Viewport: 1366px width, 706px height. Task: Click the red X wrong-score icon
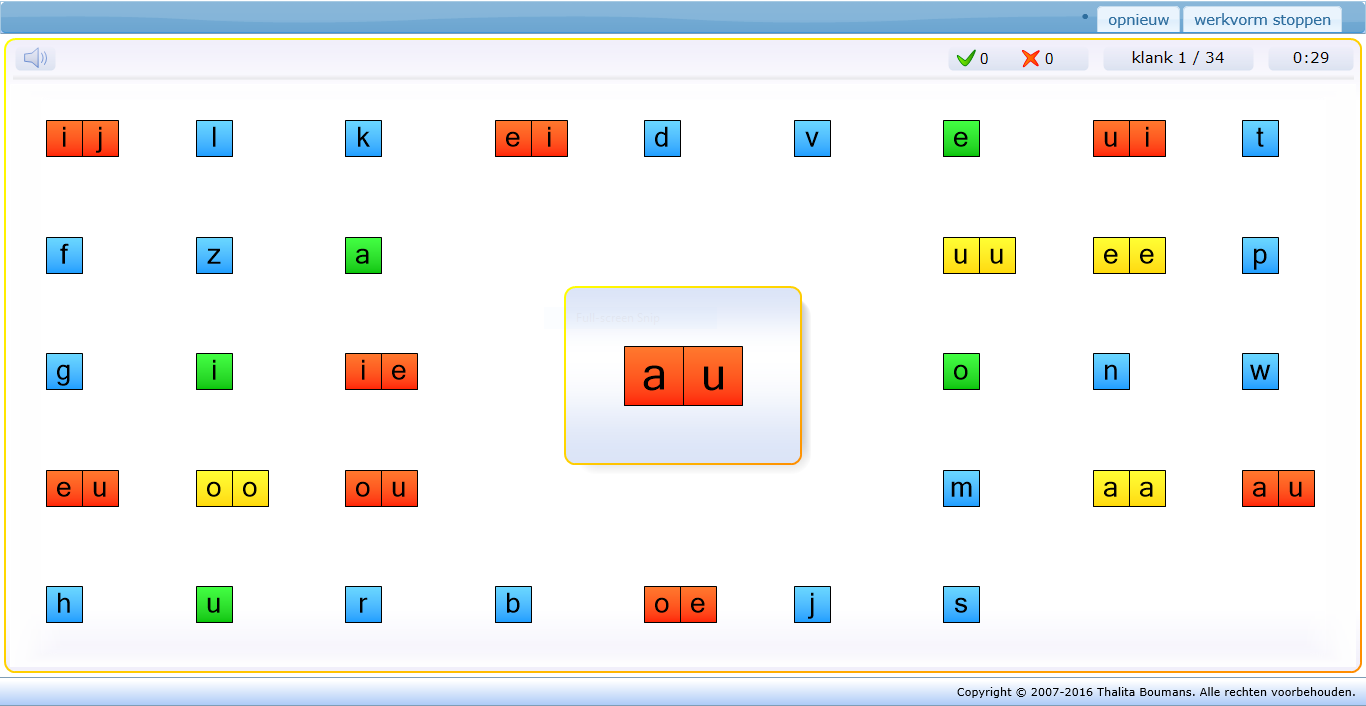coord(1030,59)
